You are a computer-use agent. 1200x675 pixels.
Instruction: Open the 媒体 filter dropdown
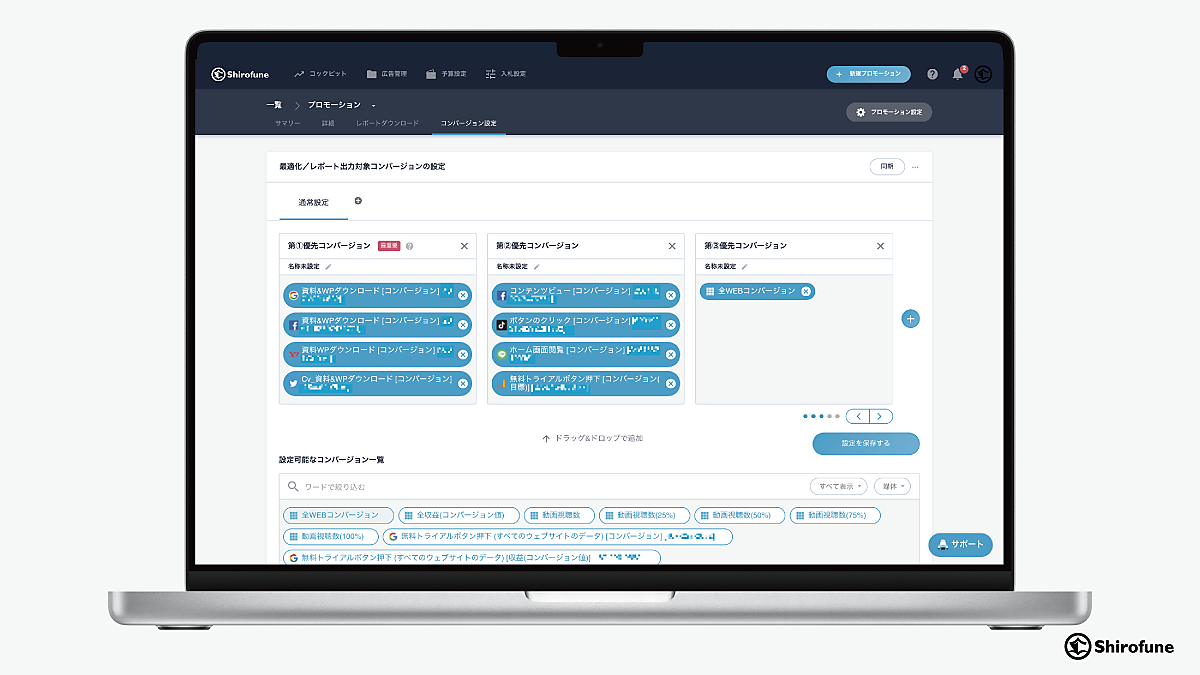click(x=892, y=487)
